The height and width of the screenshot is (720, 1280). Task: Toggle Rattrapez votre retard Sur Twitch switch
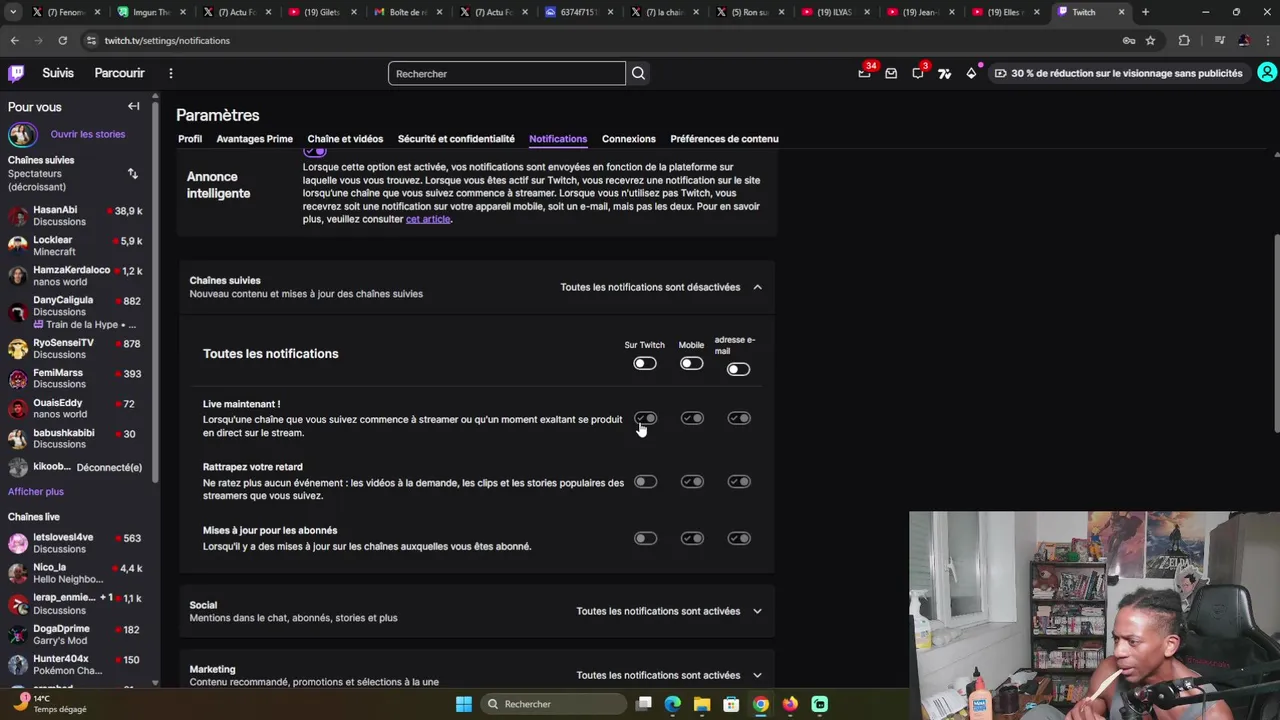(x=646, y=482)
